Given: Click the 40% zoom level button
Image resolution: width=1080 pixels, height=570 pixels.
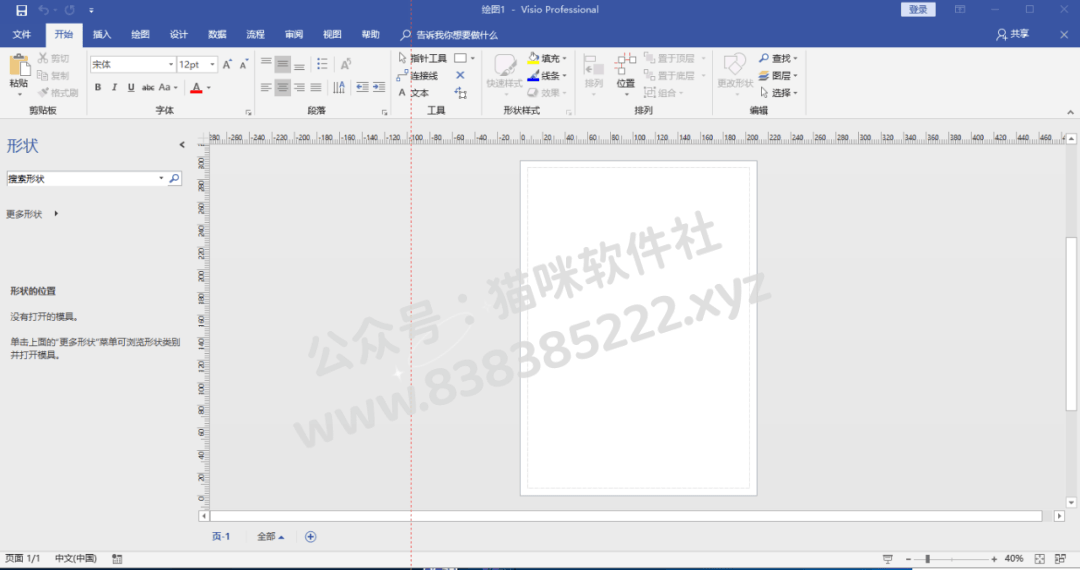Looking at the screenshot, I should [x=1014, y=559].
